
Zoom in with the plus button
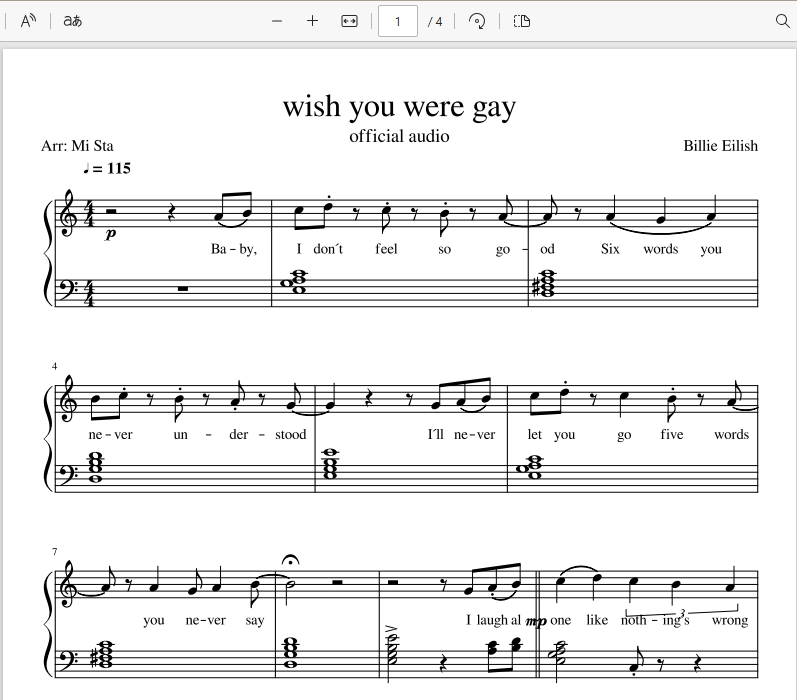[x=313, y=21]
